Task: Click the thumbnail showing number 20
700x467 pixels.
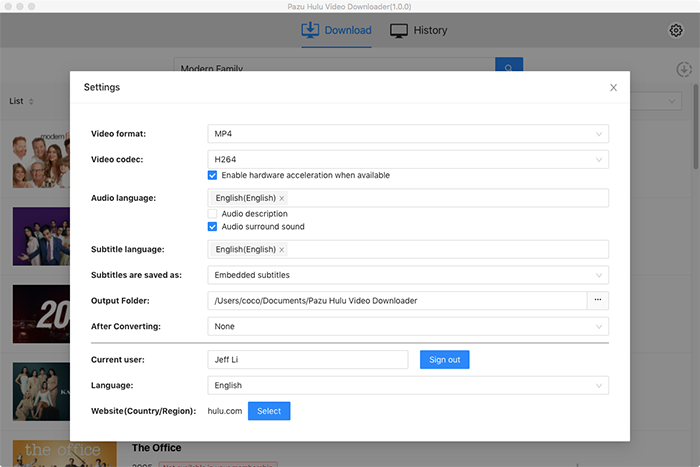Action: tap(41, 314)
